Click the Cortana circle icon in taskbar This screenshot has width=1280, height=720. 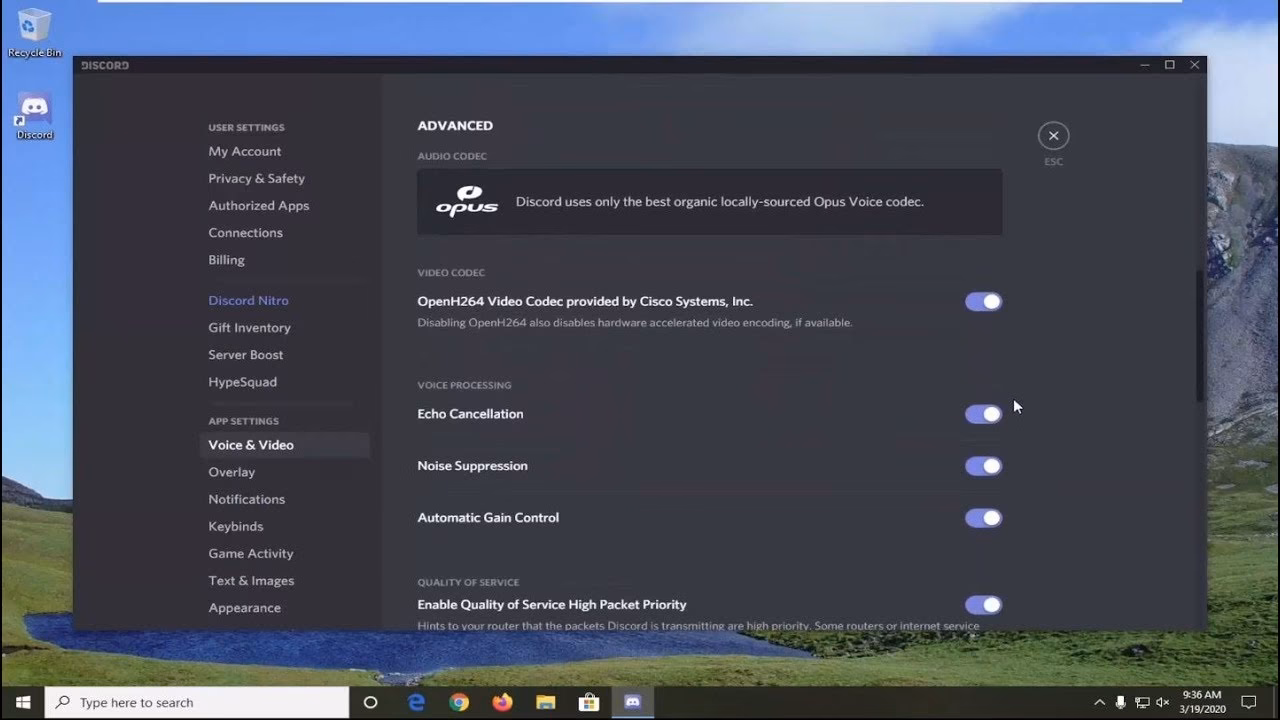pyautogui.click(x=370, y=702)
